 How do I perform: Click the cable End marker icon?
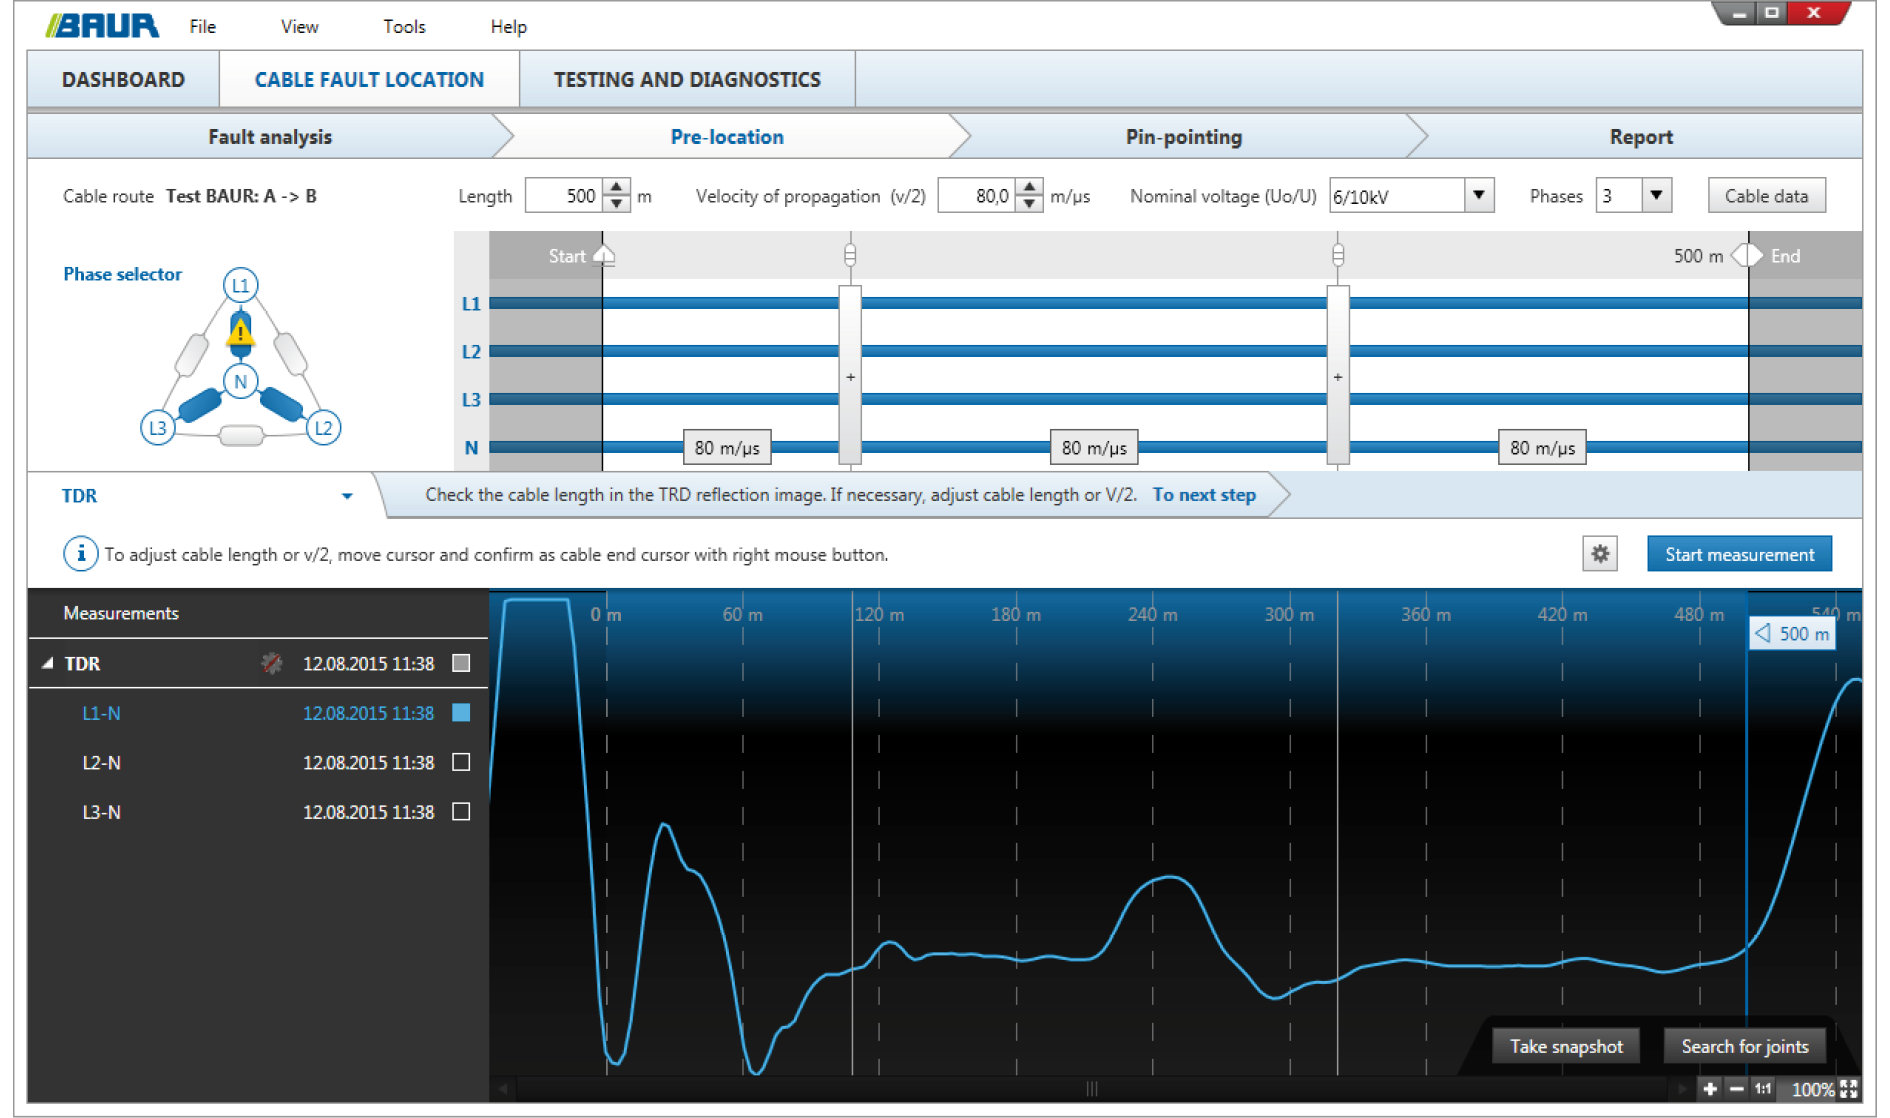click(1747, 256)
